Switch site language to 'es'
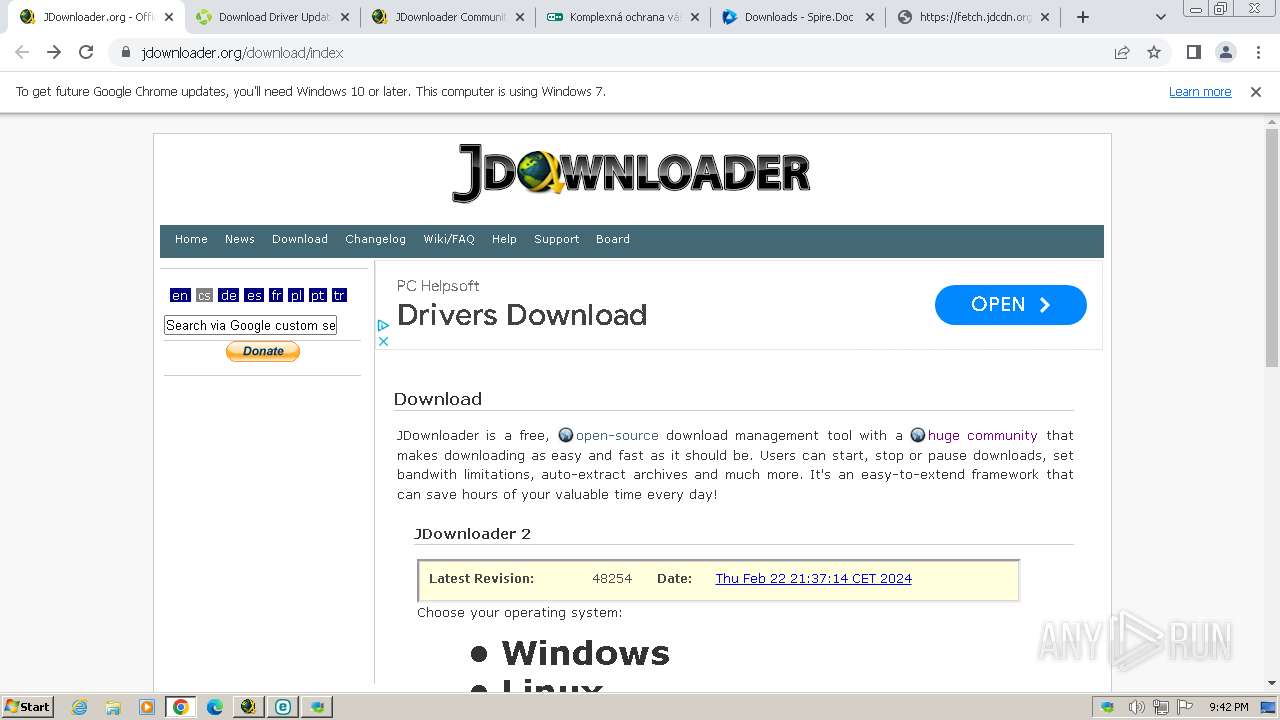 click(254, 295)
